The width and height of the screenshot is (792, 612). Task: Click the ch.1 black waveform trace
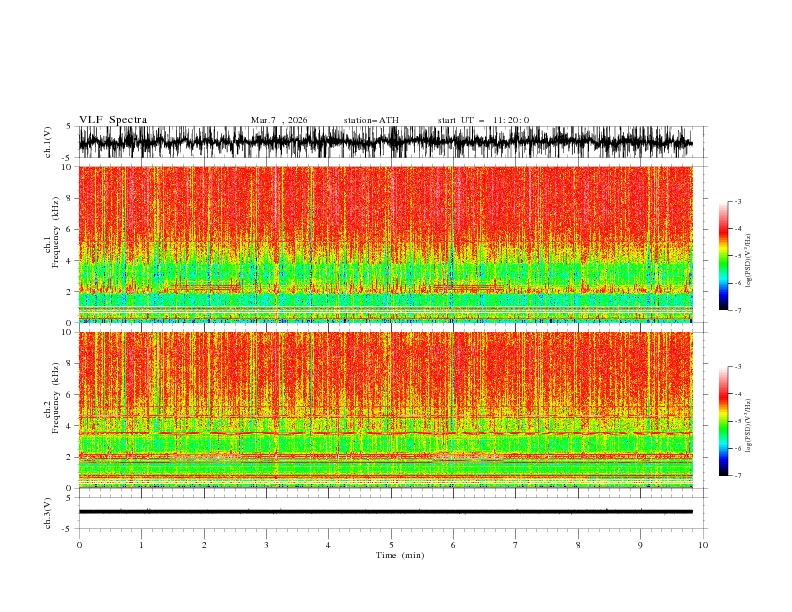(385, 142)
